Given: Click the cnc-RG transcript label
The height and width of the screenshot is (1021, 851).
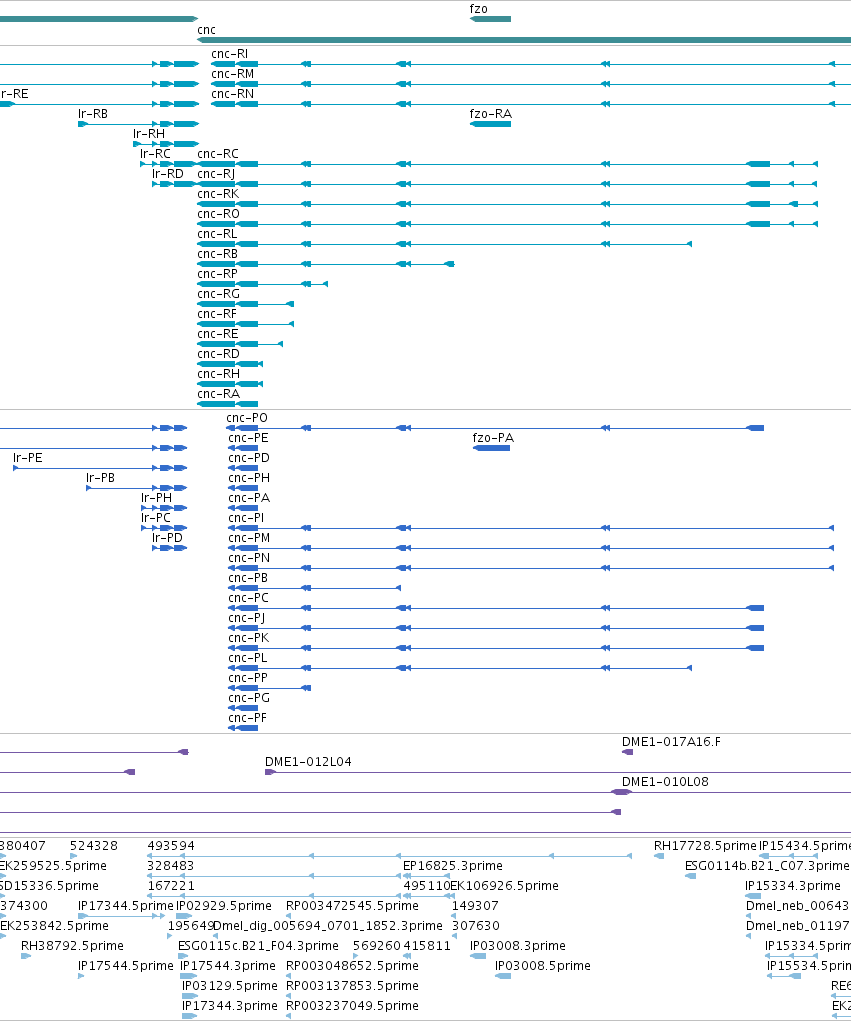Looking at the screenshot, I should tap(219, 294).
